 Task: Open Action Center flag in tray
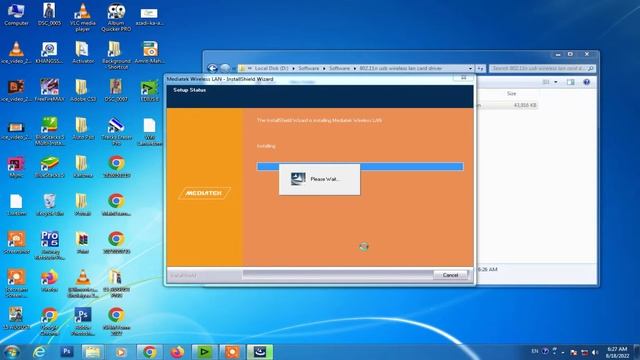pyautogui.click(x=573, y=352)
